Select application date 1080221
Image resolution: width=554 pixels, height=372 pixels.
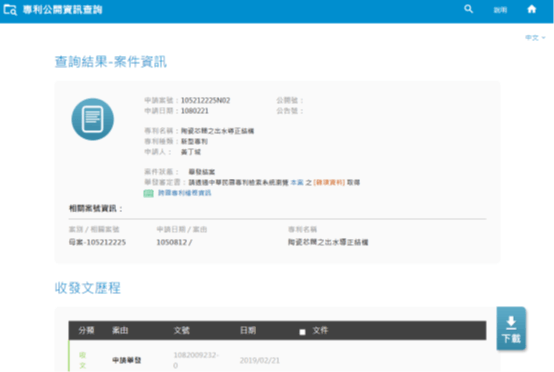point(195,111)
